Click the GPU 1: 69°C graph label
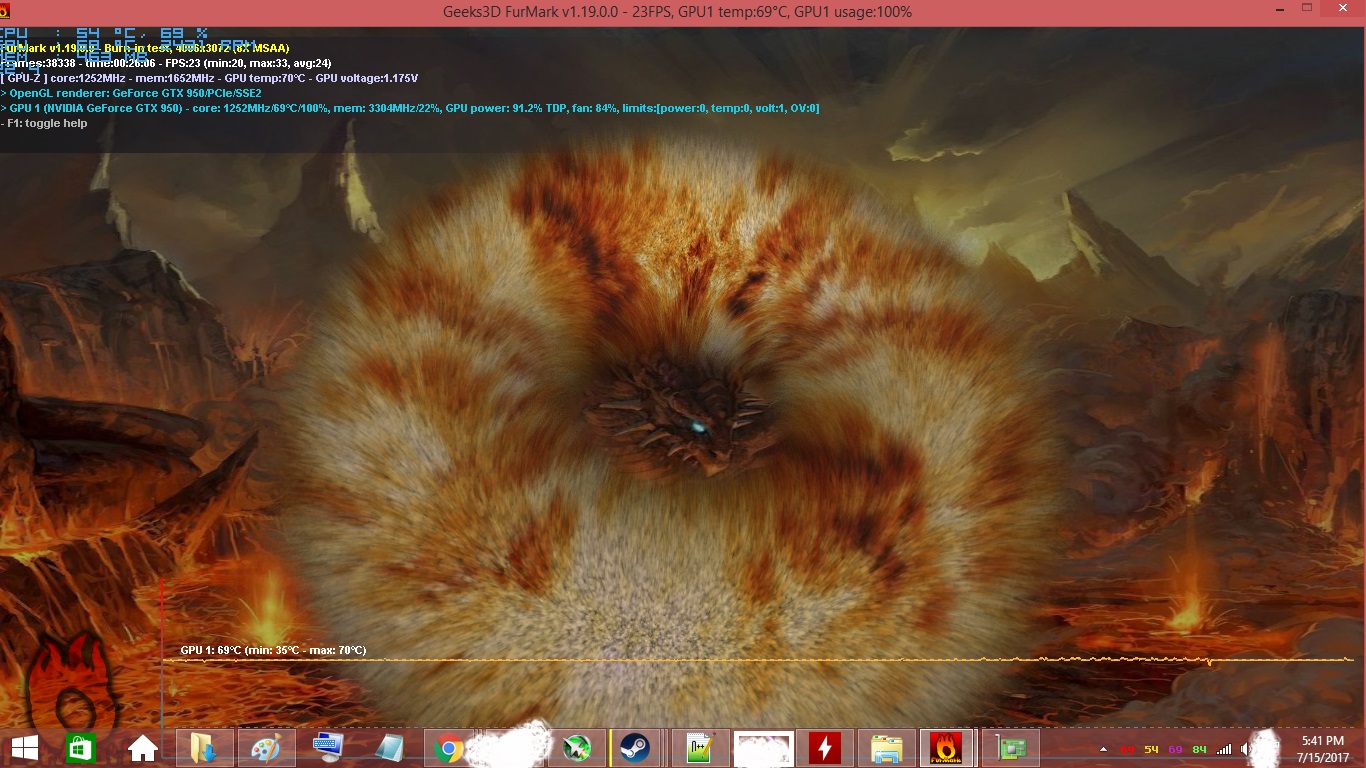The image size is (1366, 768). tap(273, 651)
